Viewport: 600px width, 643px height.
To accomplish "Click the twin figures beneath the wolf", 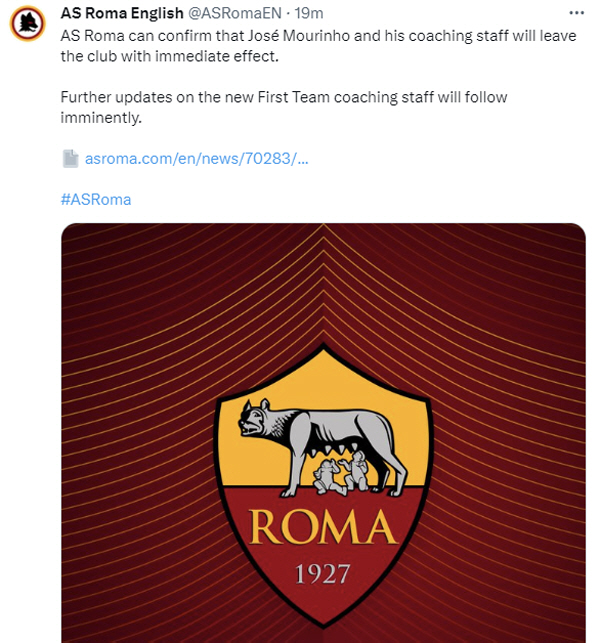I will coord(342,472).
